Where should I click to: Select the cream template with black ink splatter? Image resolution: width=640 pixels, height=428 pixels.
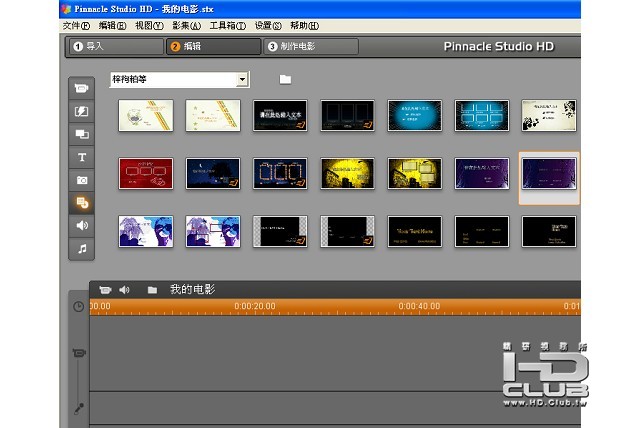(x=549, y=115)
